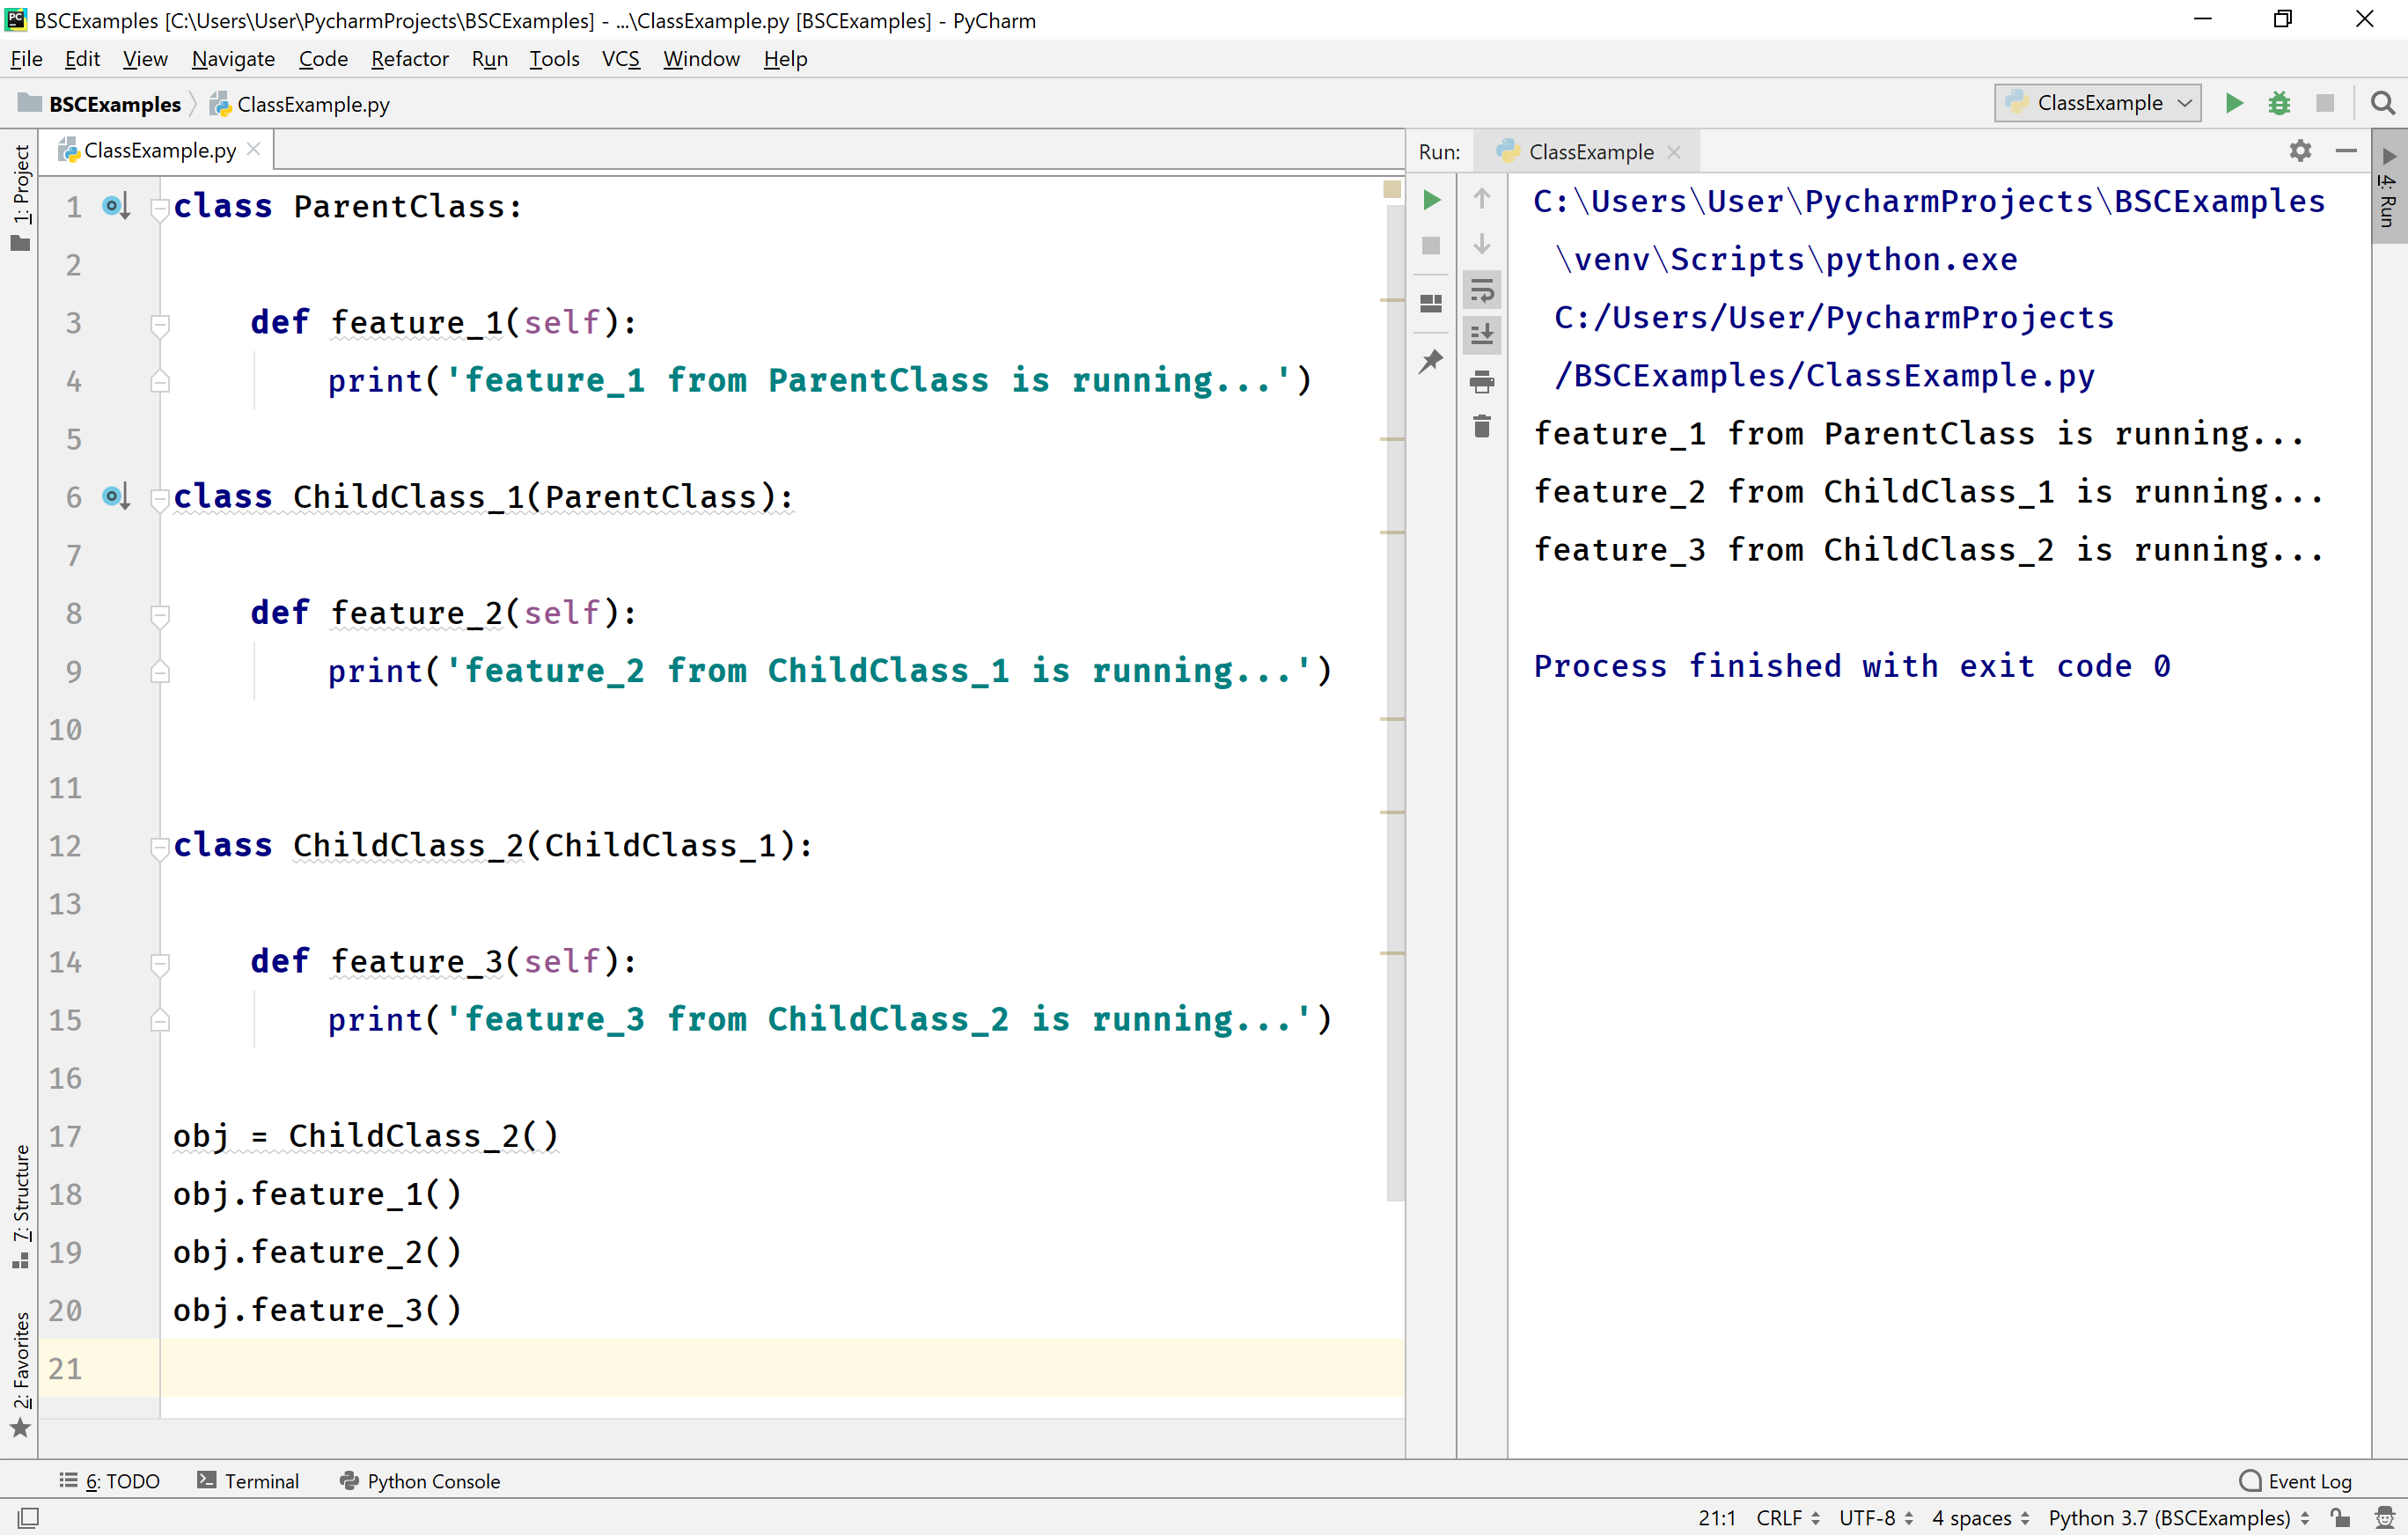The image size is (2408, 1535).
Task: Open Run panel settings gear
Action: [x=2300, y=151]
